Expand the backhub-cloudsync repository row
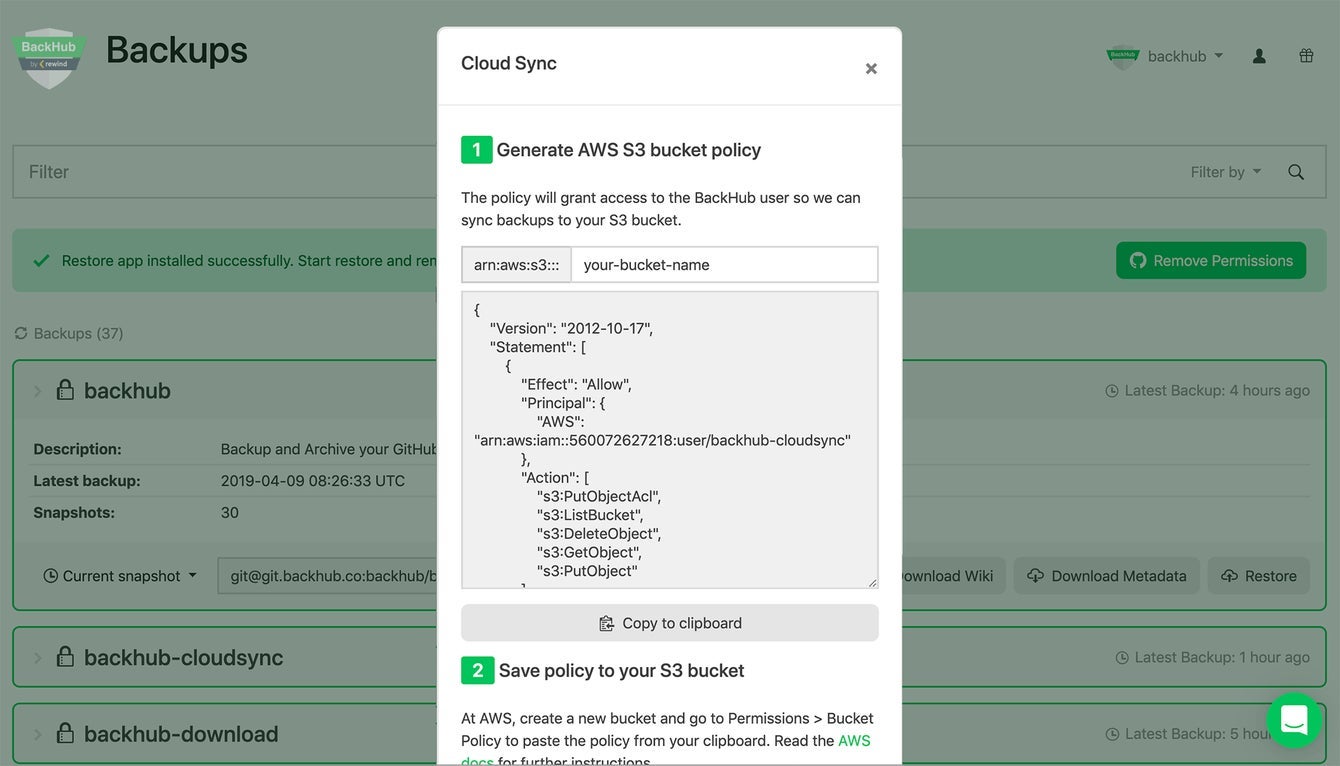The height and width of the screenshot is (766, 1340). click(38, 658)
